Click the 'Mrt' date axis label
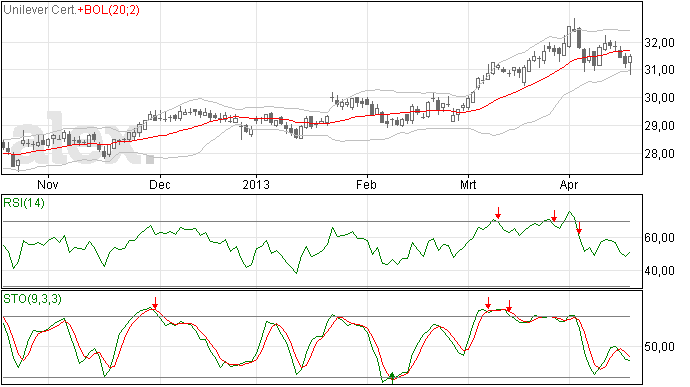The height and width of the screenshot is (387, 690). point(468,184)
